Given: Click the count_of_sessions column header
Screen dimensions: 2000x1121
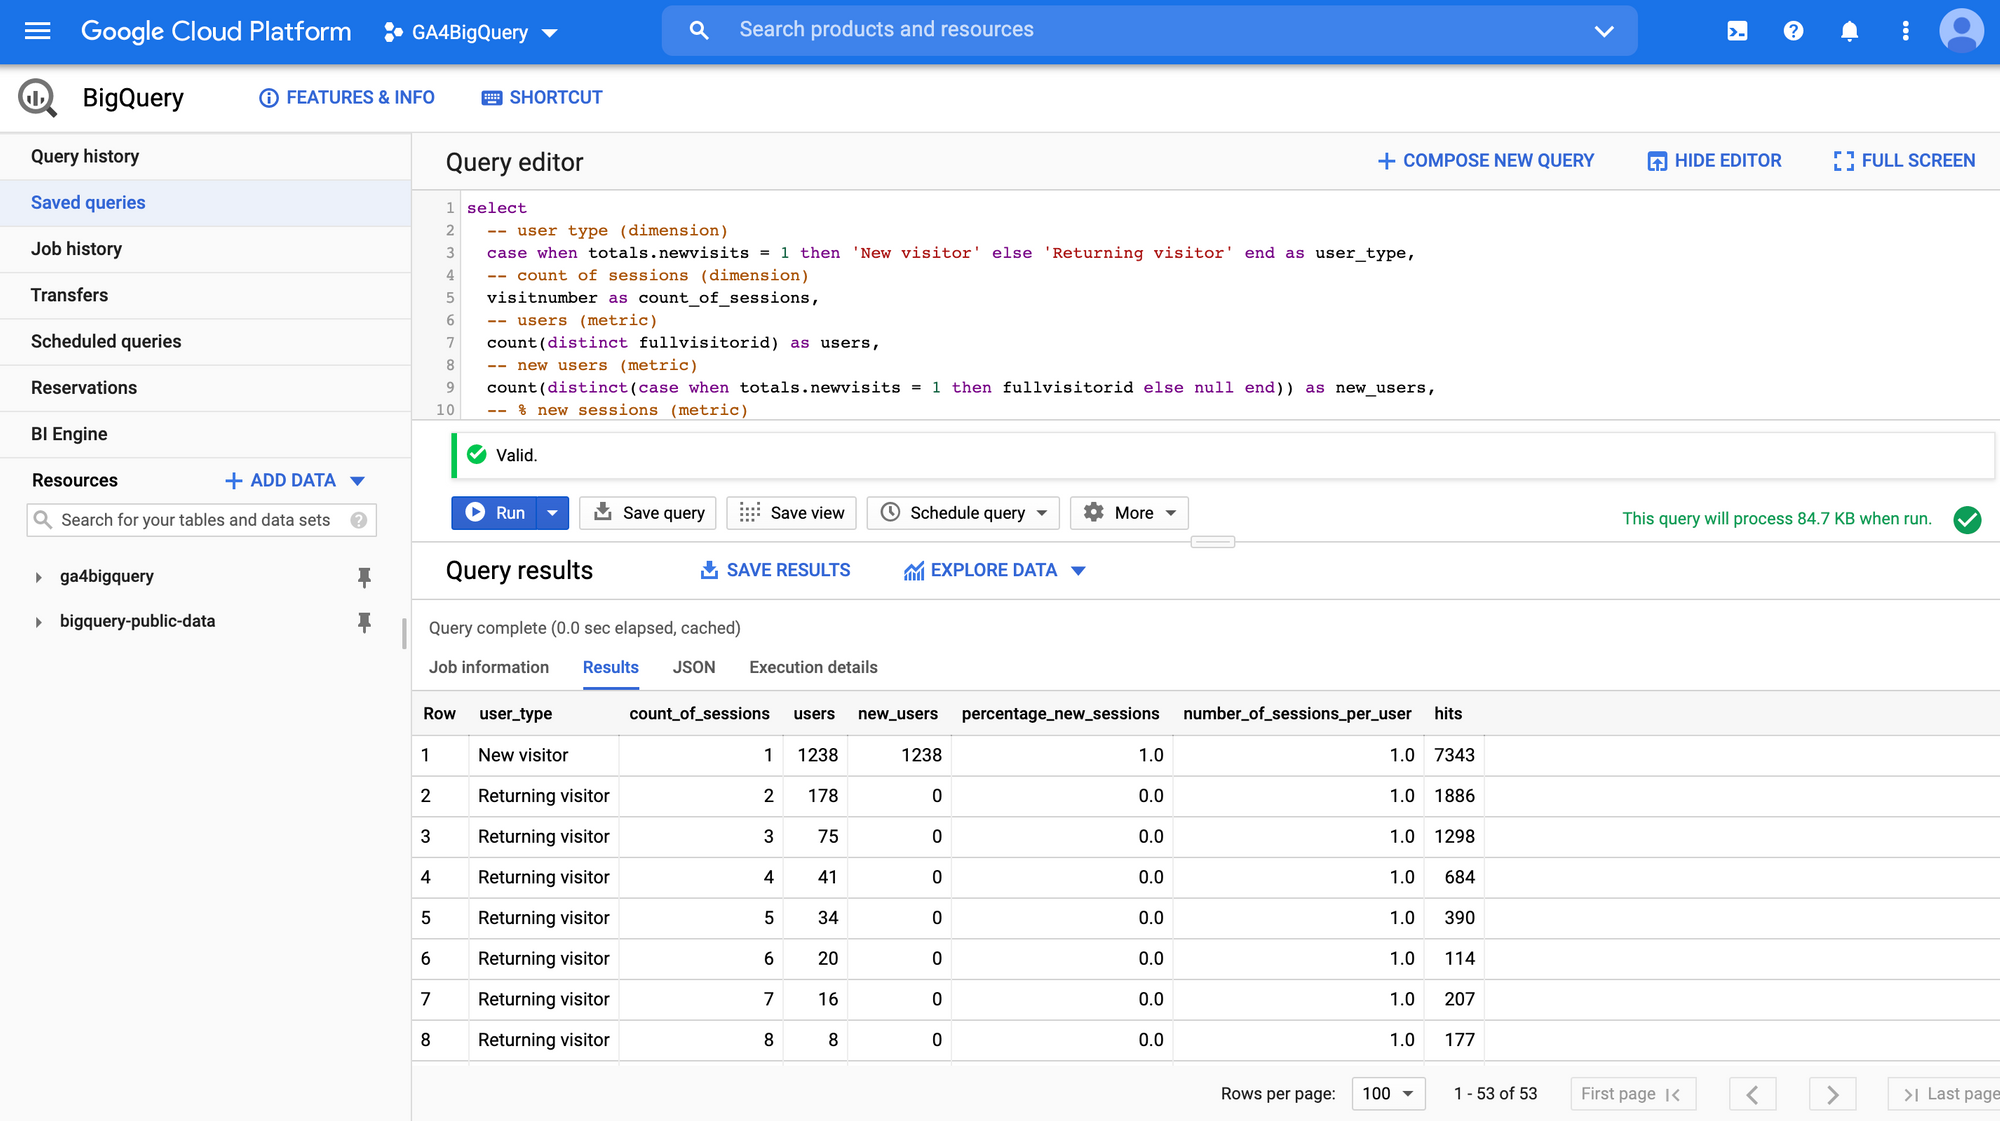Looking at the screenshot, I should click(699, 714).
